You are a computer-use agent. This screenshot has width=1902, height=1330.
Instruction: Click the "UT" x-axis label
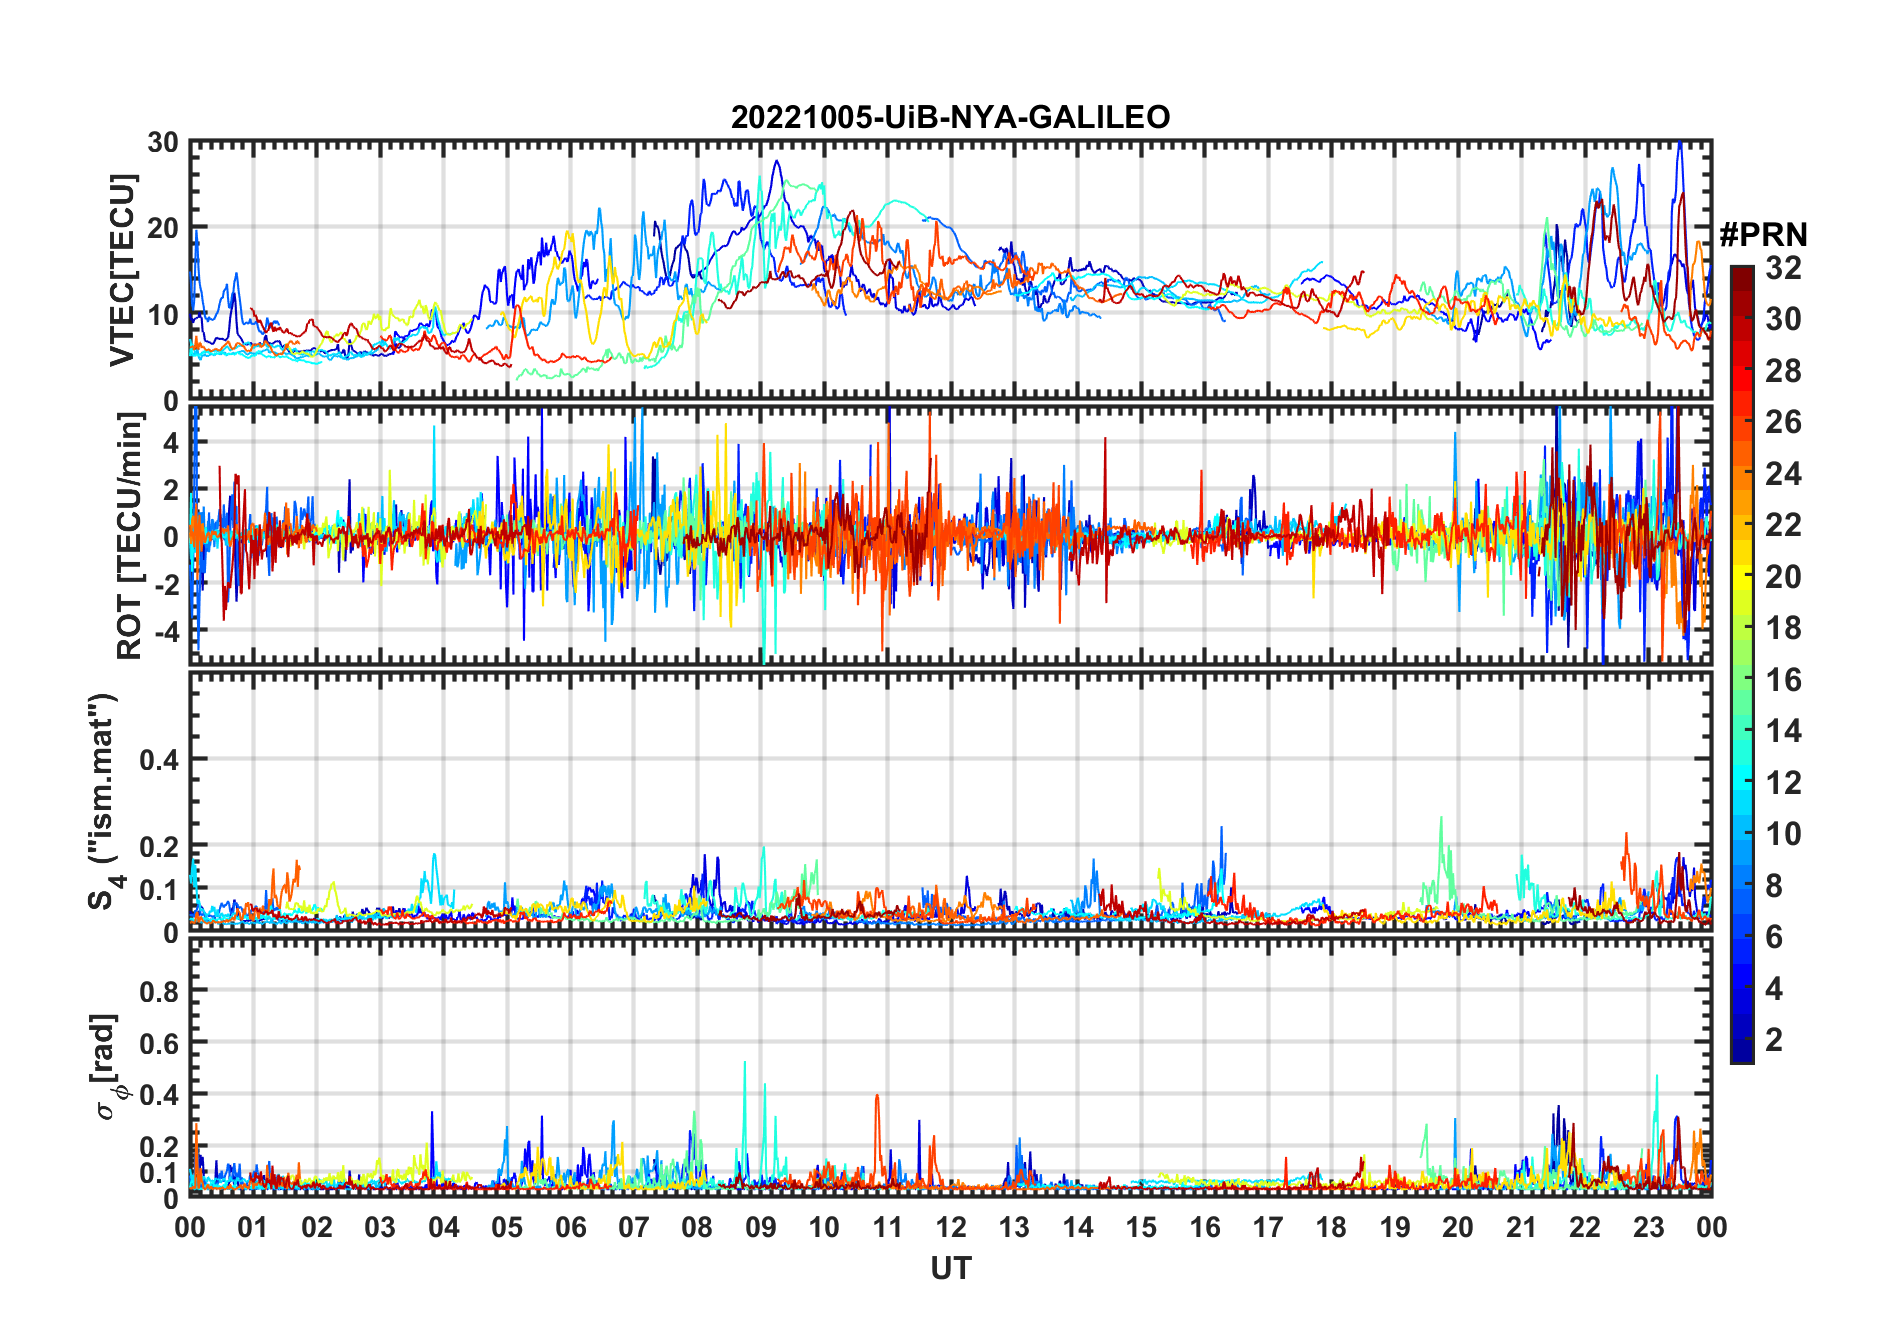950,1268
